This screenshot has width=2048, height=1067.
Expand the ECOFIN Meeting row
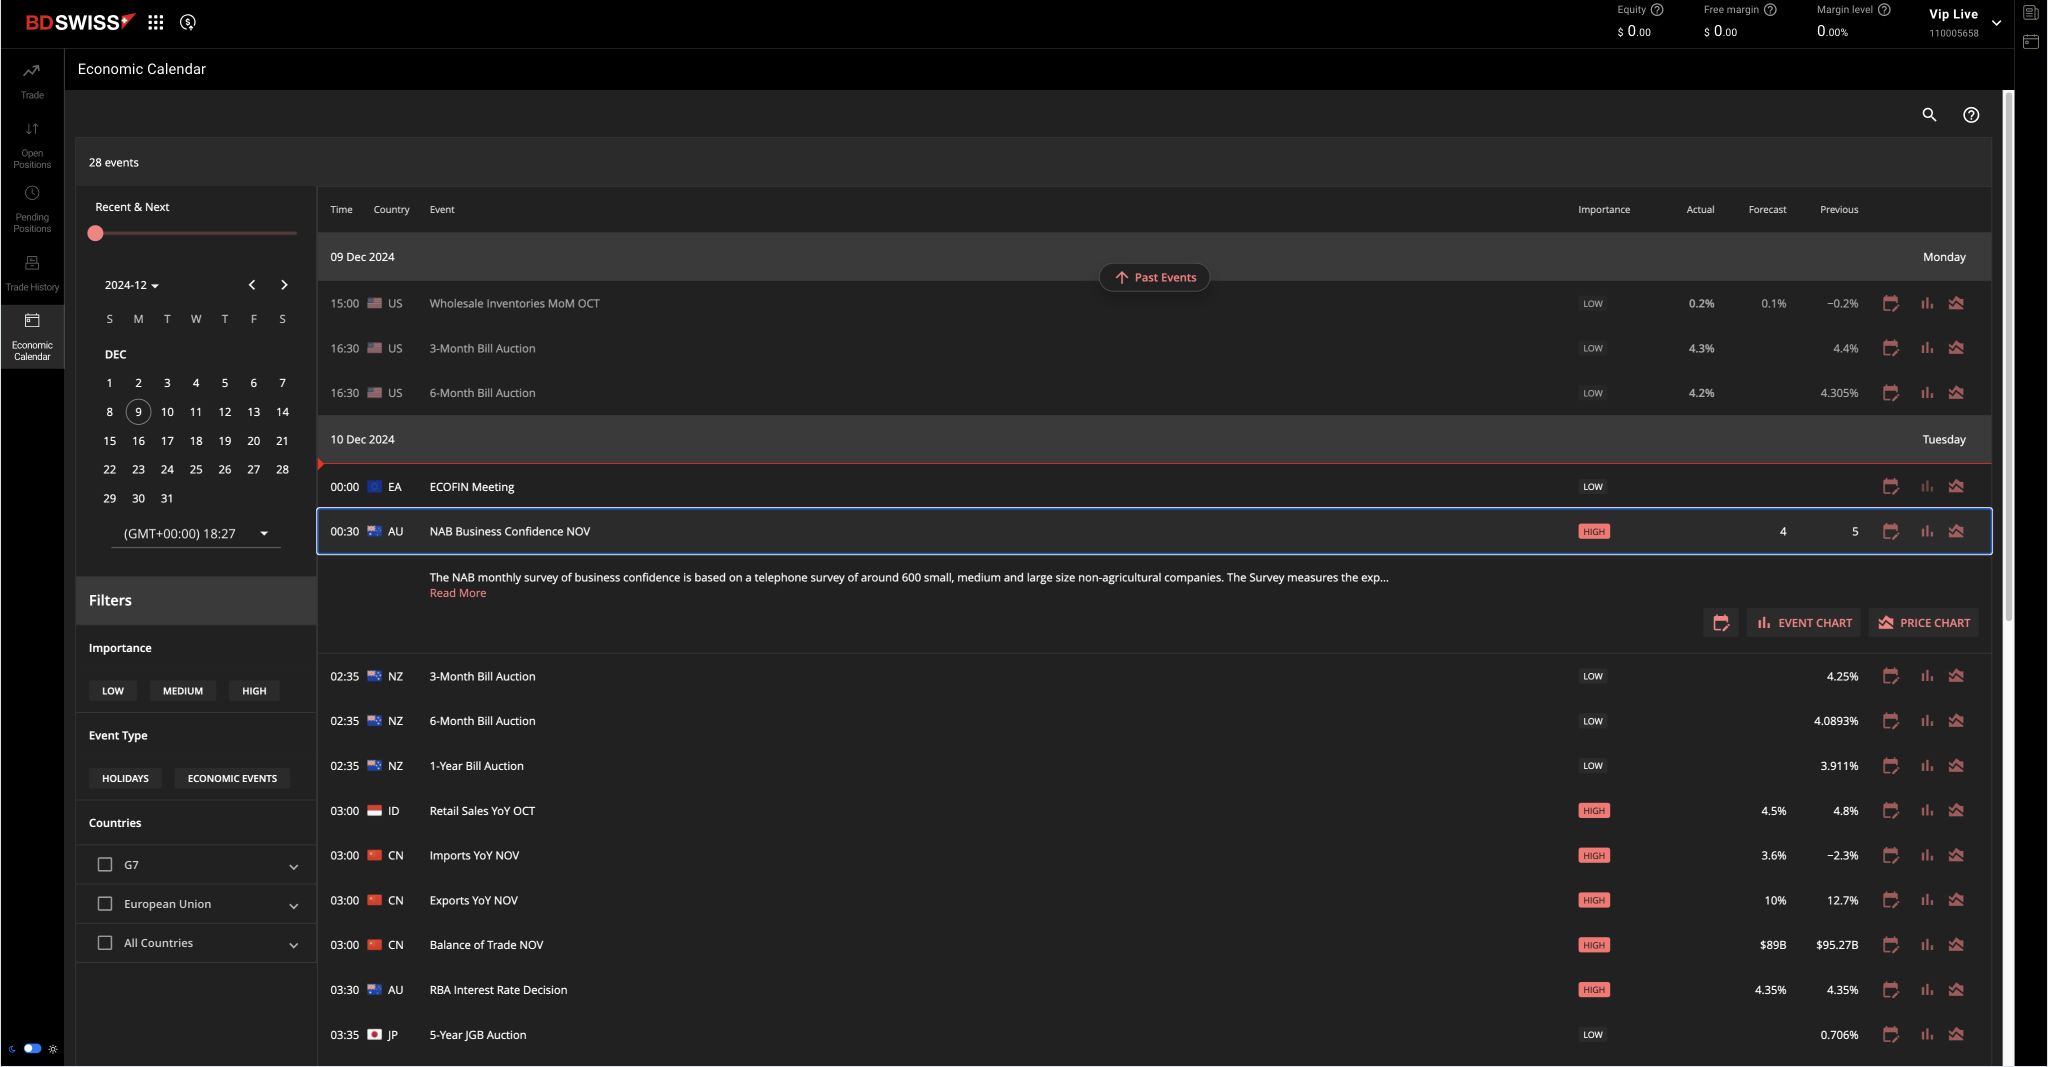1154,487
